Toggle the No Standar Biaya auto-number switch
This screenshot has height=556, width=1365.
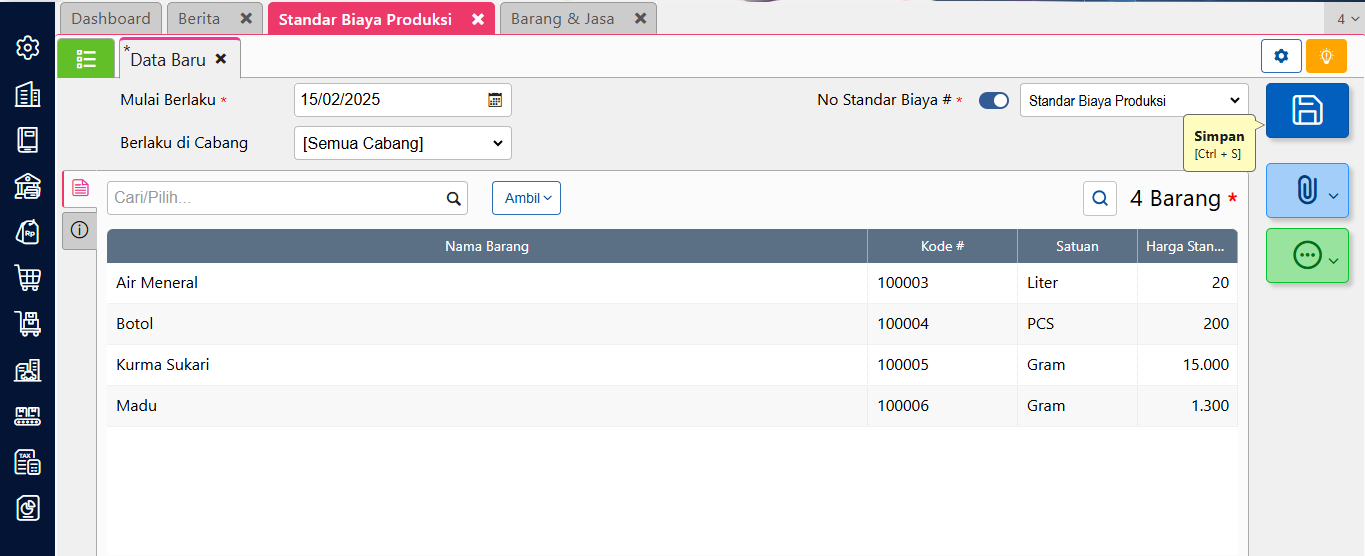tap(993, 100)
